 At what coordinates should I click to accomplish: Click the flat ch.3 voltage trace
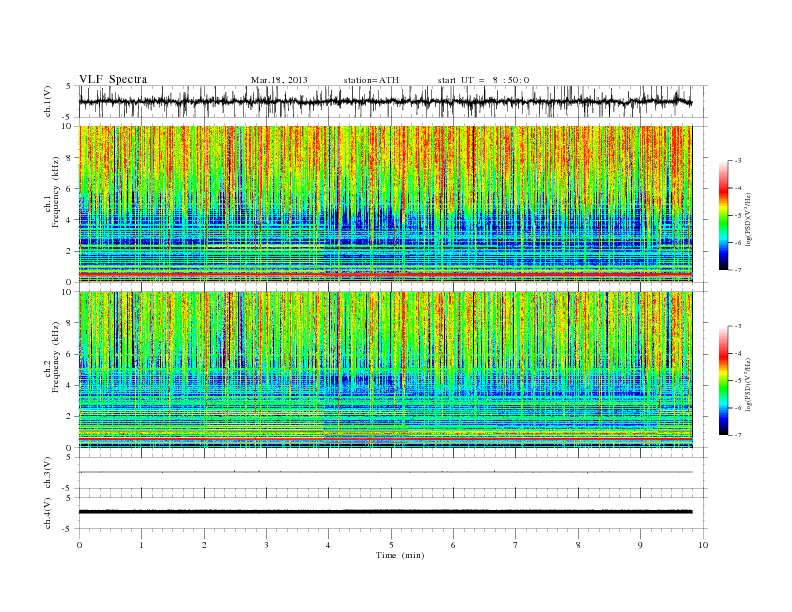tap(385, 472)
